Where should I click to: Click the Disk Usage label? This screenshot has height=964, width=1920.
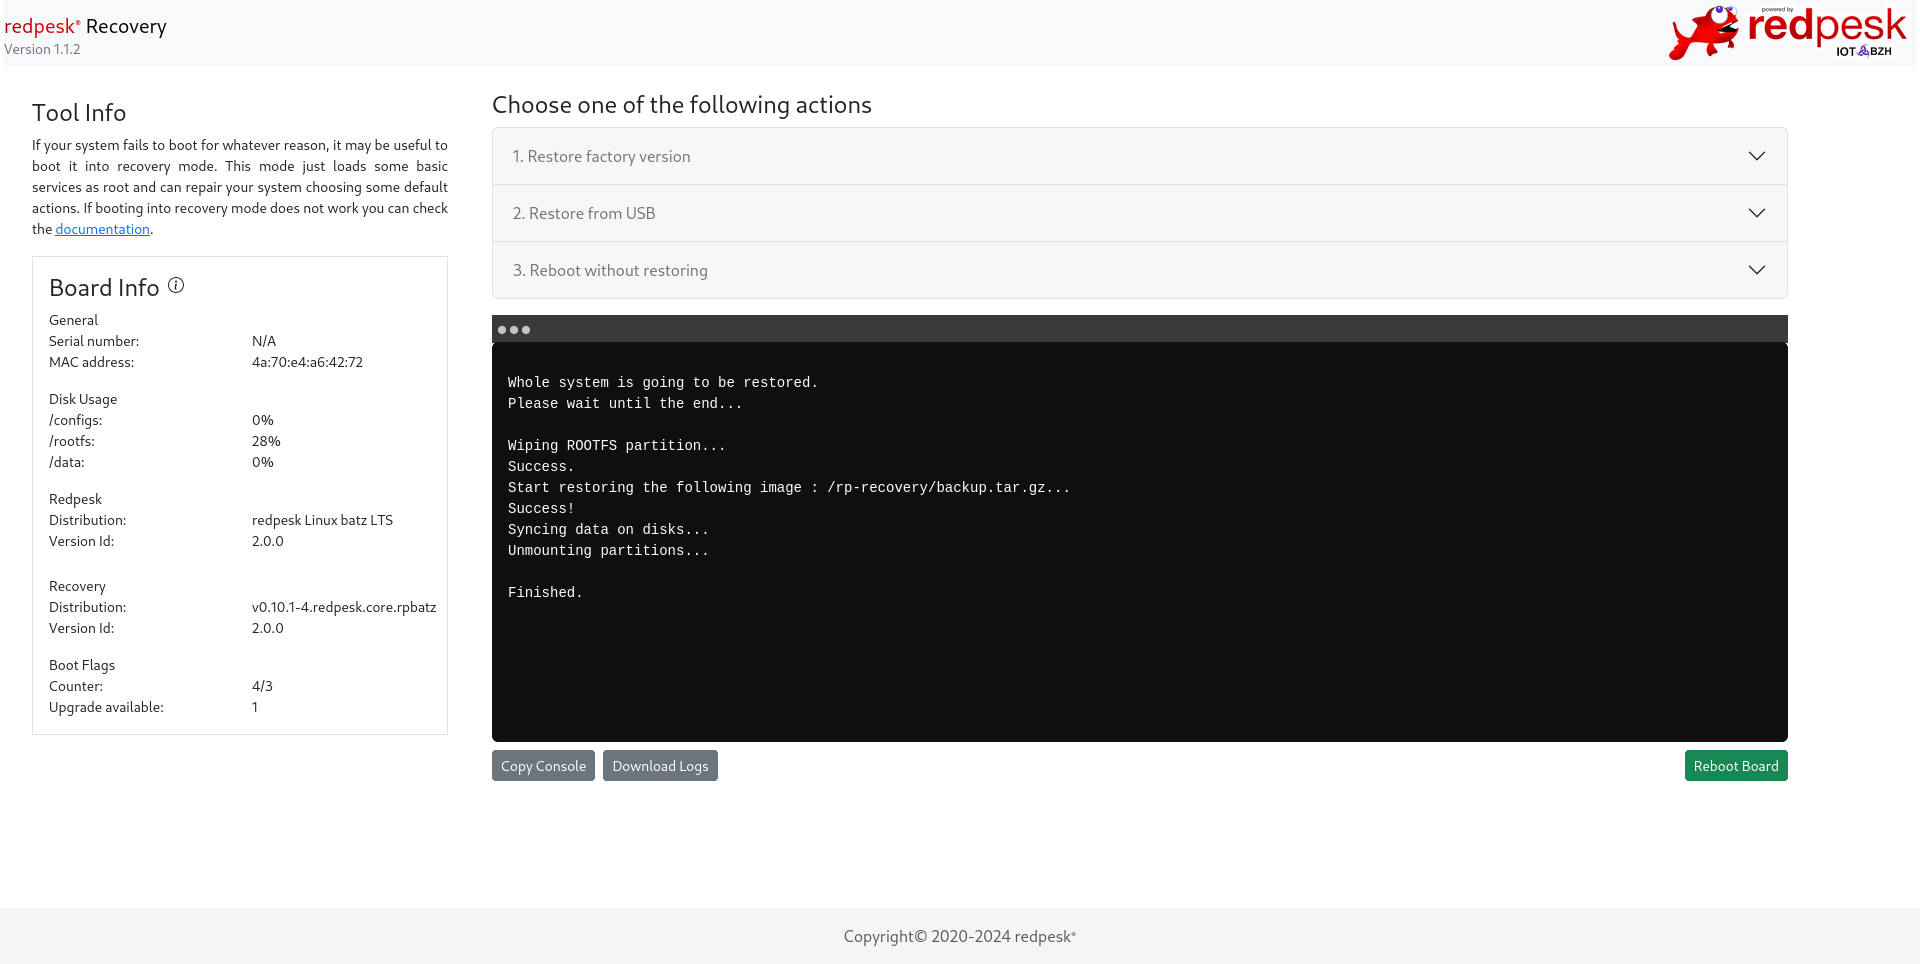pos(83,399)
